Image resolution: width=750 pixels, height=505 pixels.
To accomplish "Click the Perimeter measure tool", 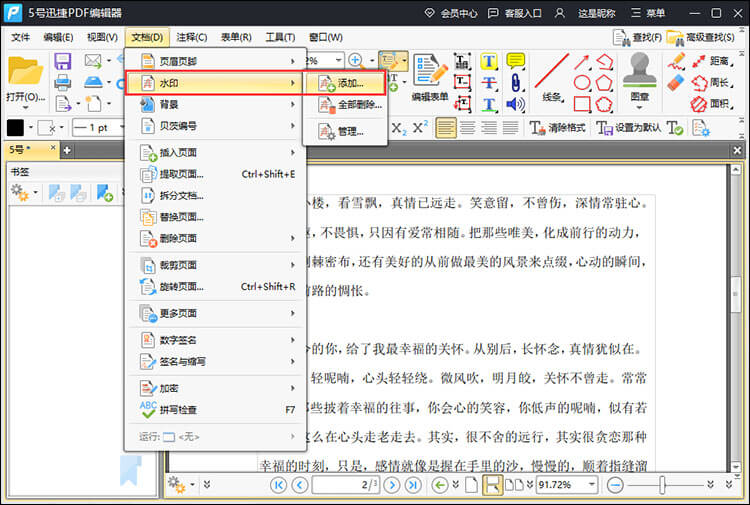I will [713, 83].
